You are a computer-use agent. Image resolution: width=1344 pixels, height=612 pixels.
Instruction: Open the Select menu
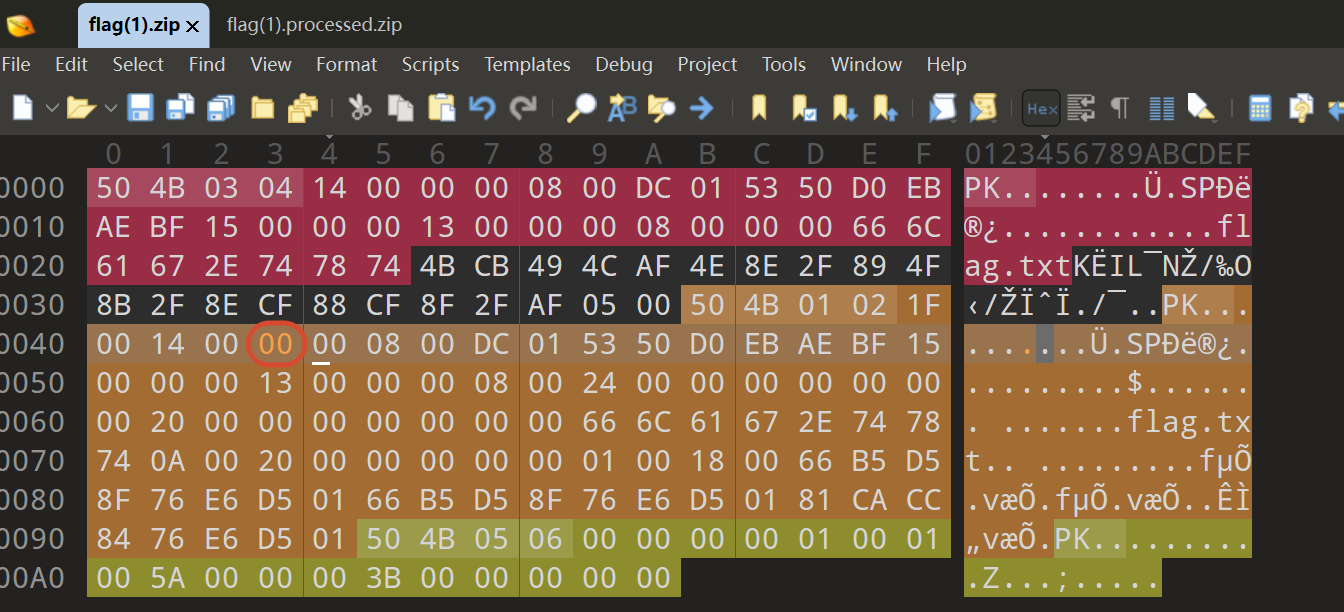(x=138, y=64)
